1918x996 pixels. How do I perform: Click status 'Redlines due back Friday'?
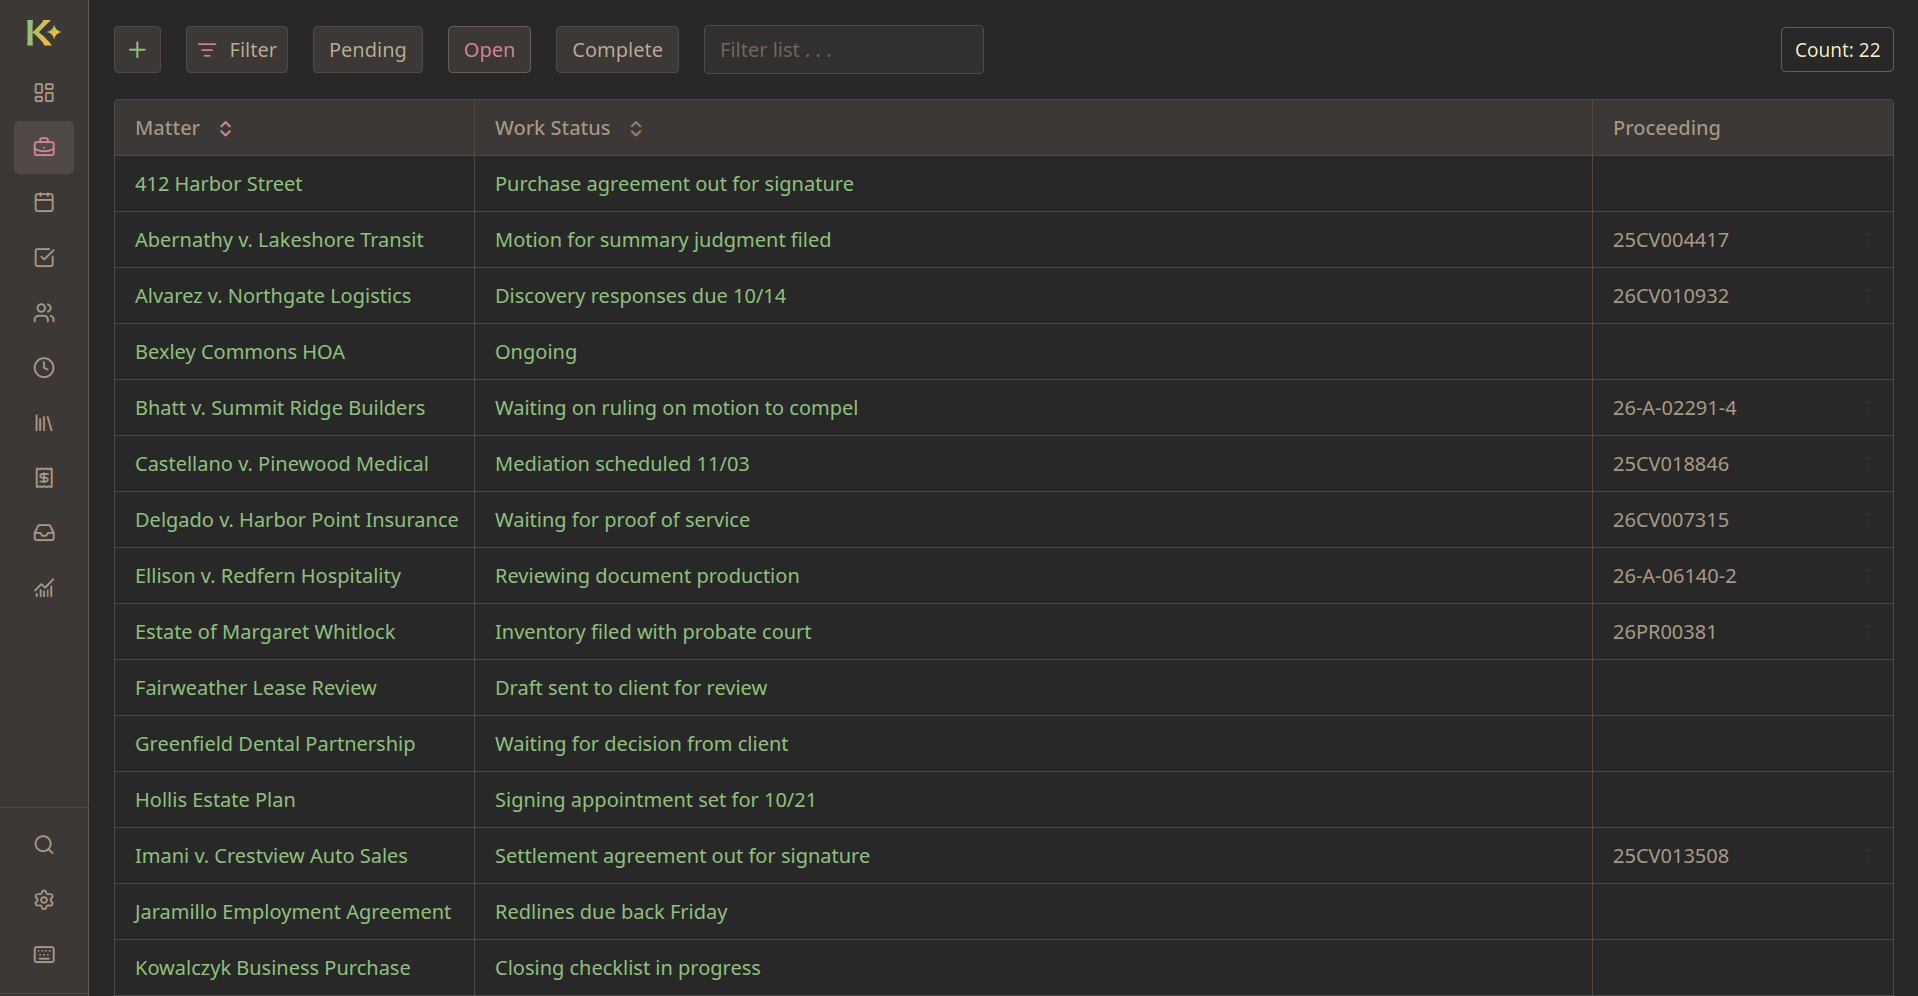[x=611, y=912]
